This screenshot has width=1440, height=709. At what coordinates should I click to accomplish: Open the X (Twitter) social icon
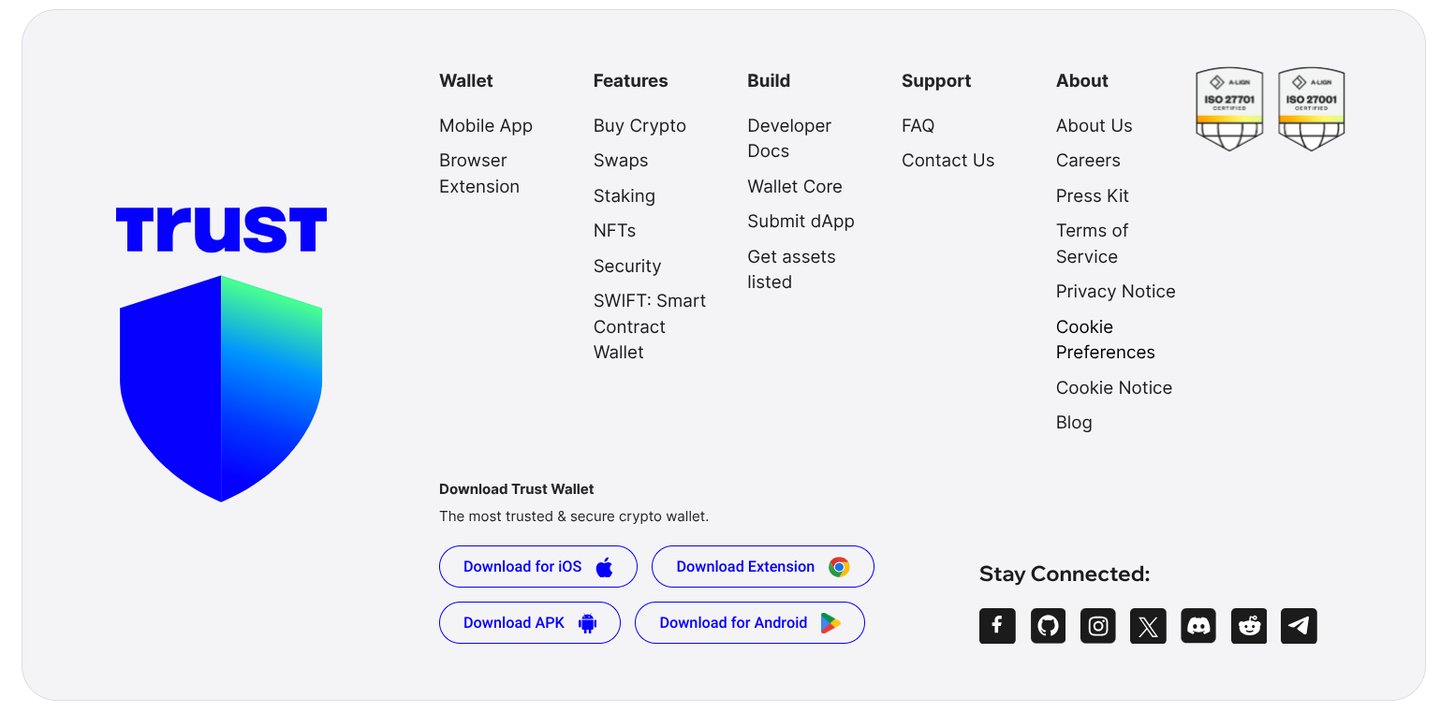pyautogui.click(x=1148, y=626)
